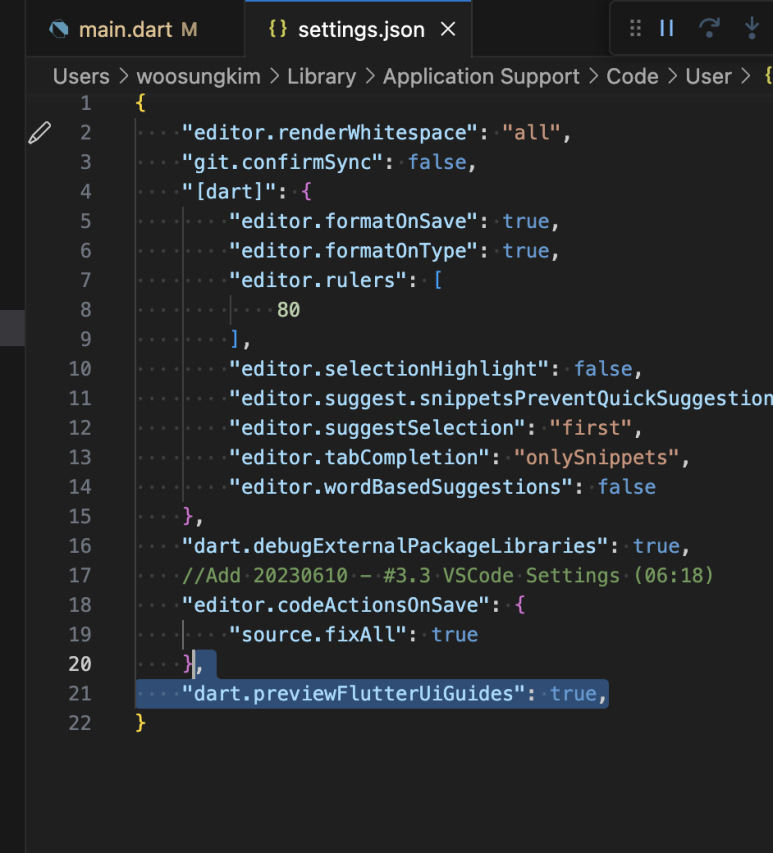Click the "[dart]" key on line 4
This screenshot has height=853, width=773.
(x=229, y=191)
